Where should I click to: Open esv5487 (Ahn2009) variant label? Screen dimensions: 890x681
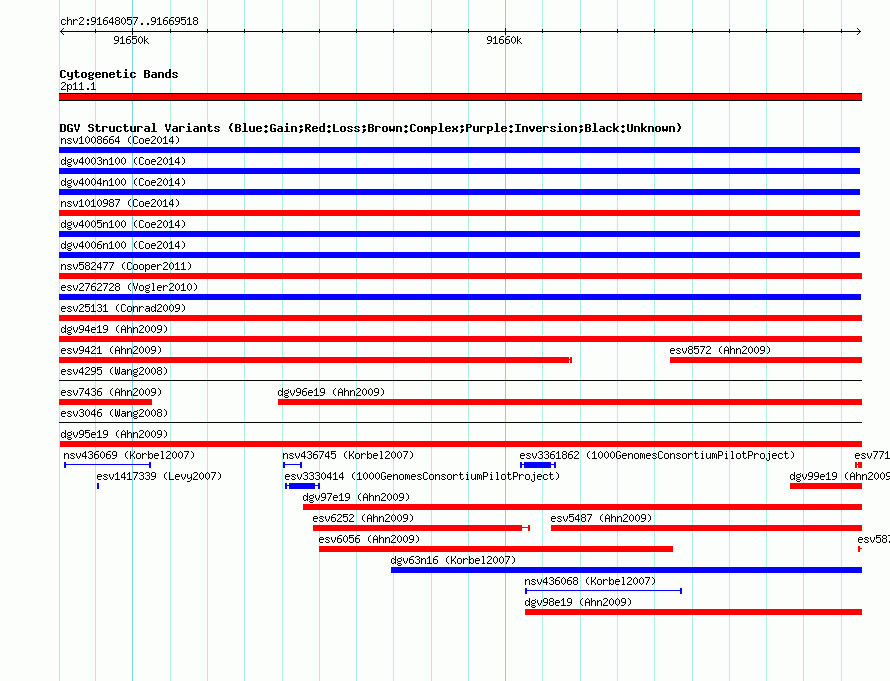(x=601, y=518)
